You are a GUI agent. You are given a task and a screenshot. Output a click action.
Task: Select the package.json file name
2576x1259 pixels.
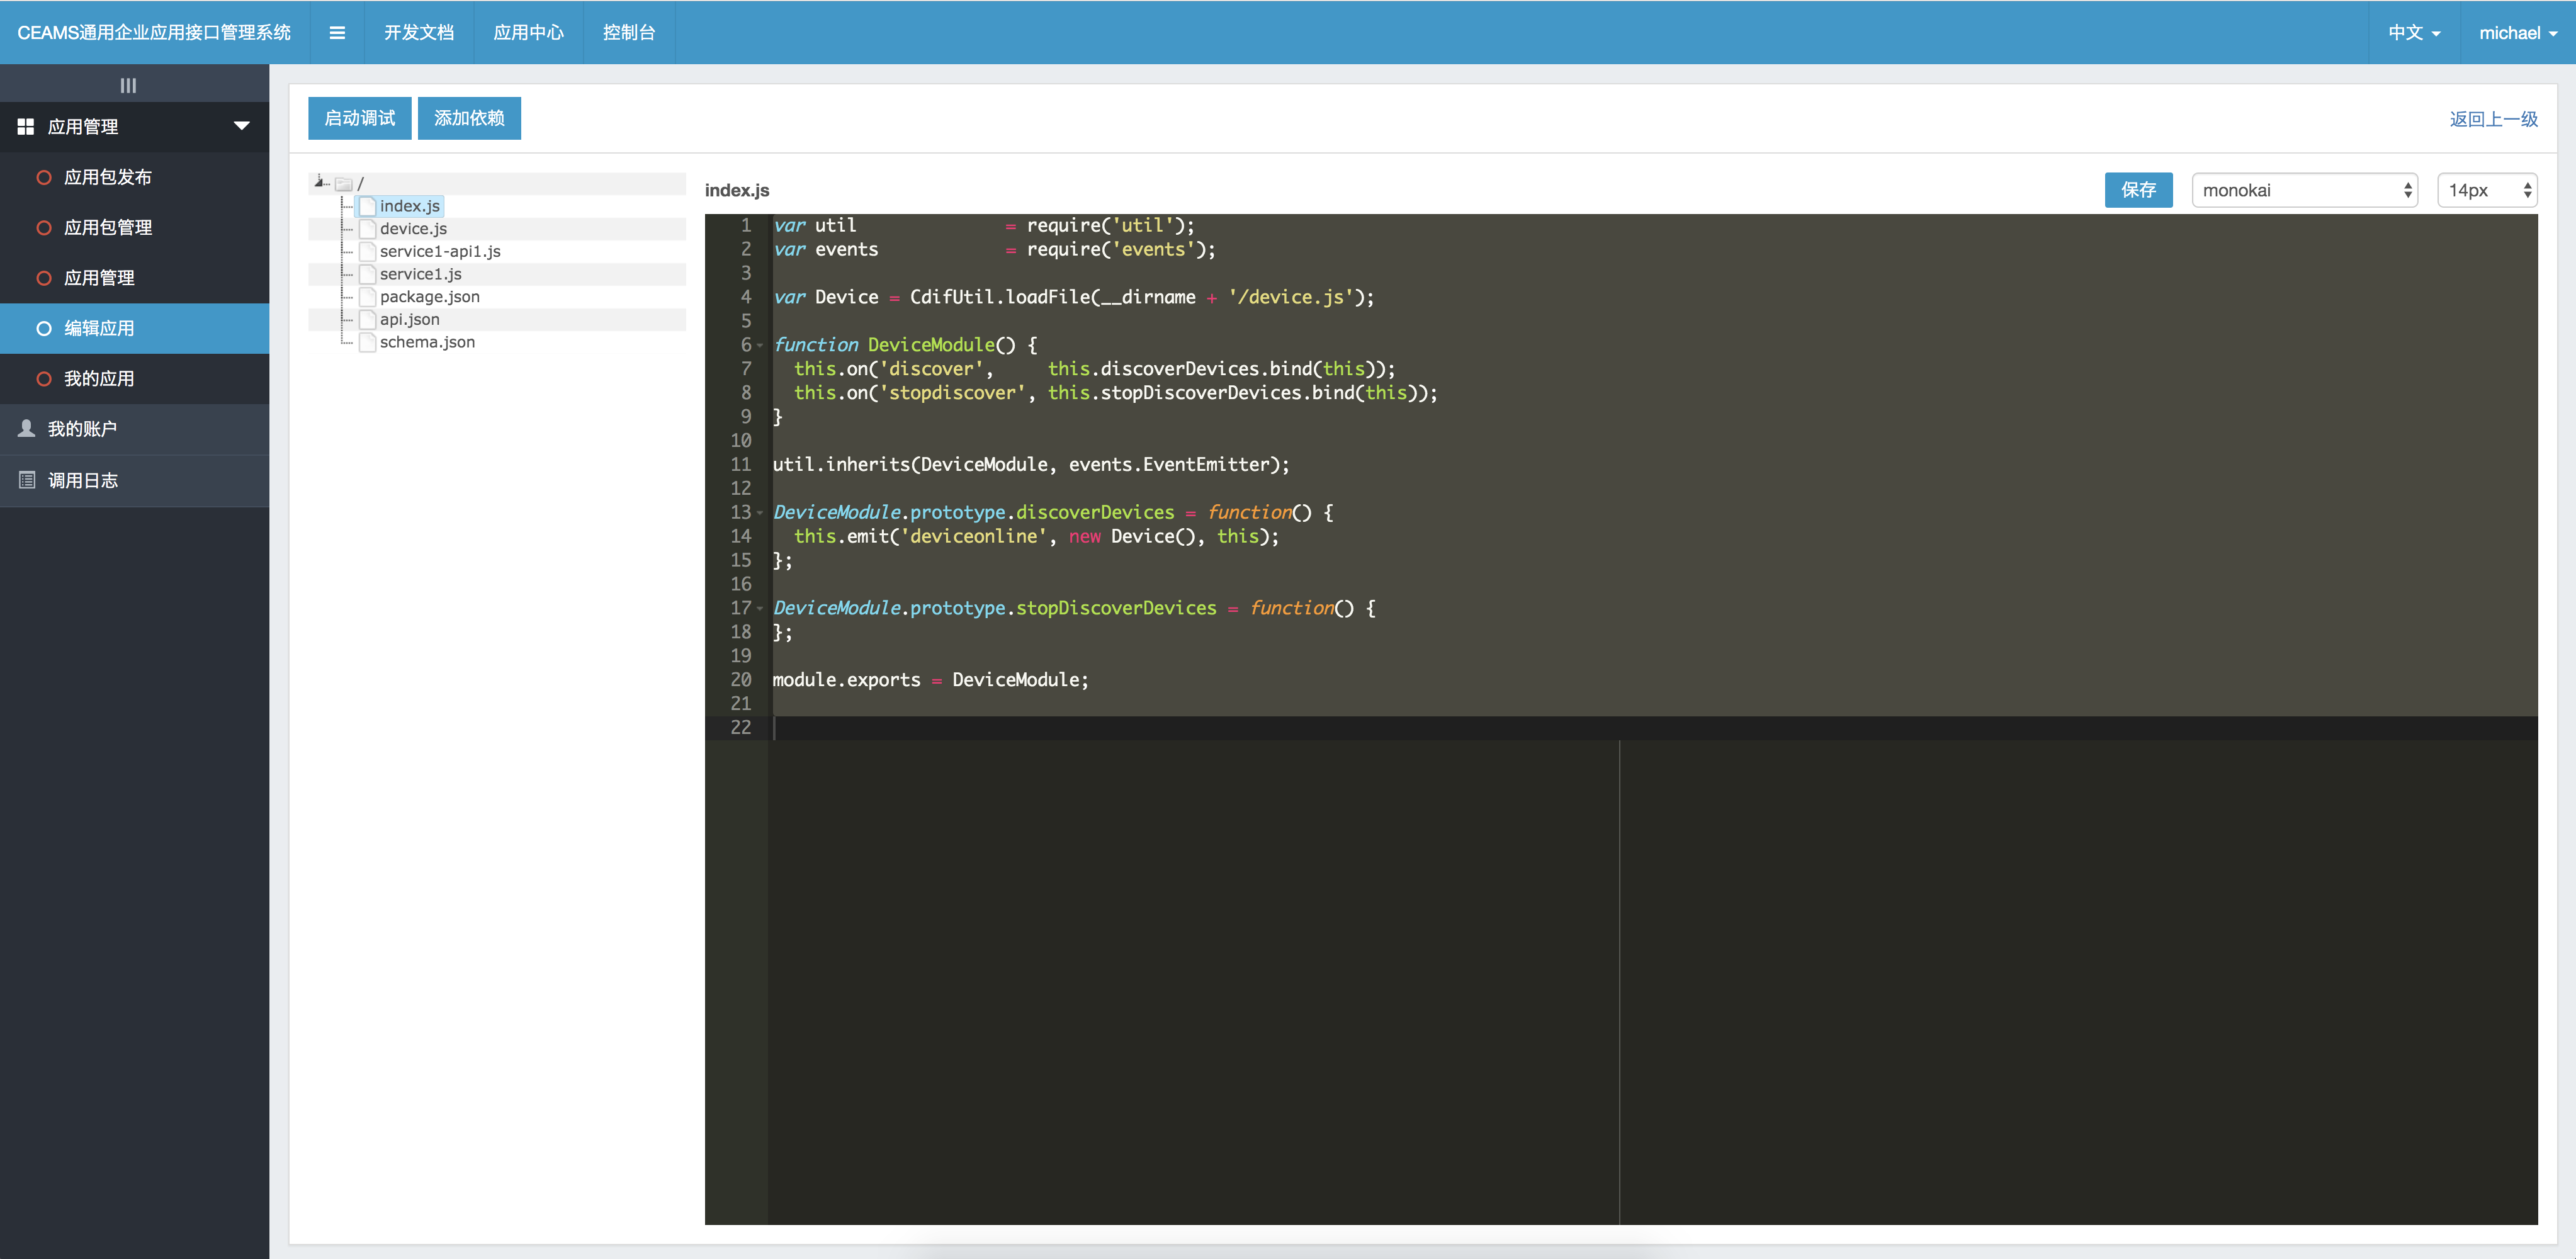pyautogui.click(x=430, y=297)
